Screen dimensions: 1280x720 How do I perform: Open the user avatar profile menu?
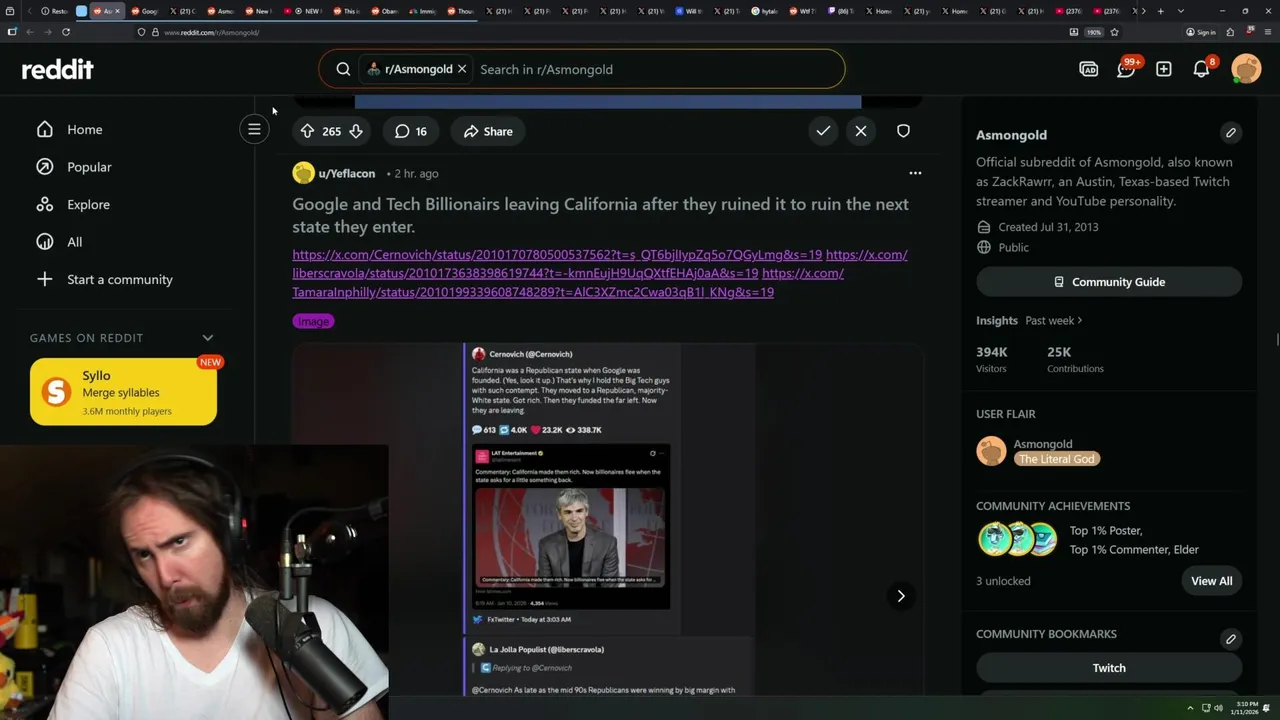click(x=1246, y=69)
